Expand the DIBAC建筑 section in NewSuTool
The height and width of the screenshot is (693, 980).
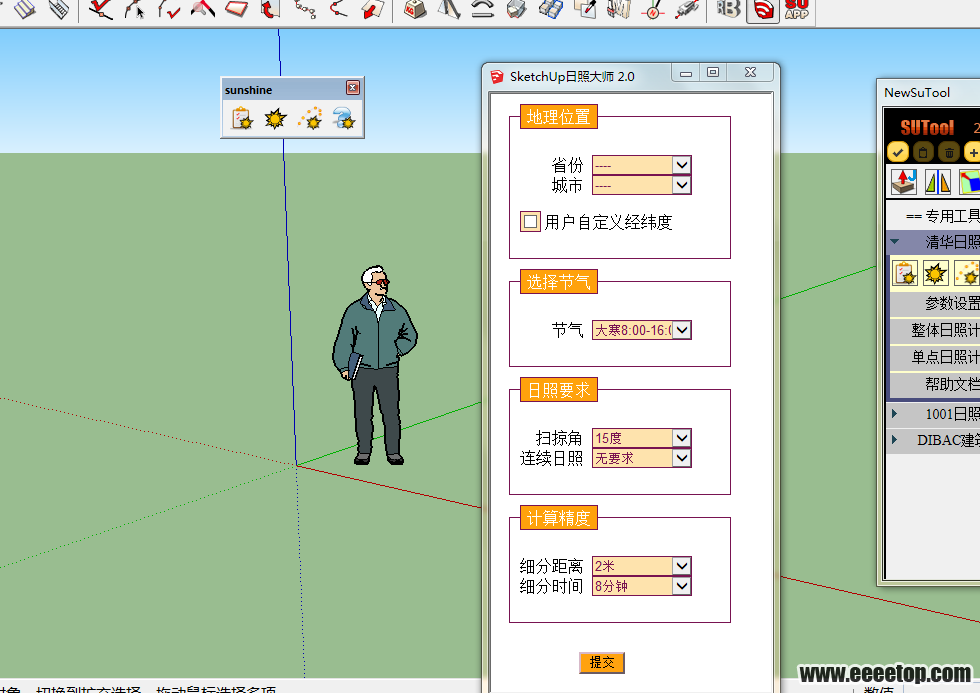(894, 440)
